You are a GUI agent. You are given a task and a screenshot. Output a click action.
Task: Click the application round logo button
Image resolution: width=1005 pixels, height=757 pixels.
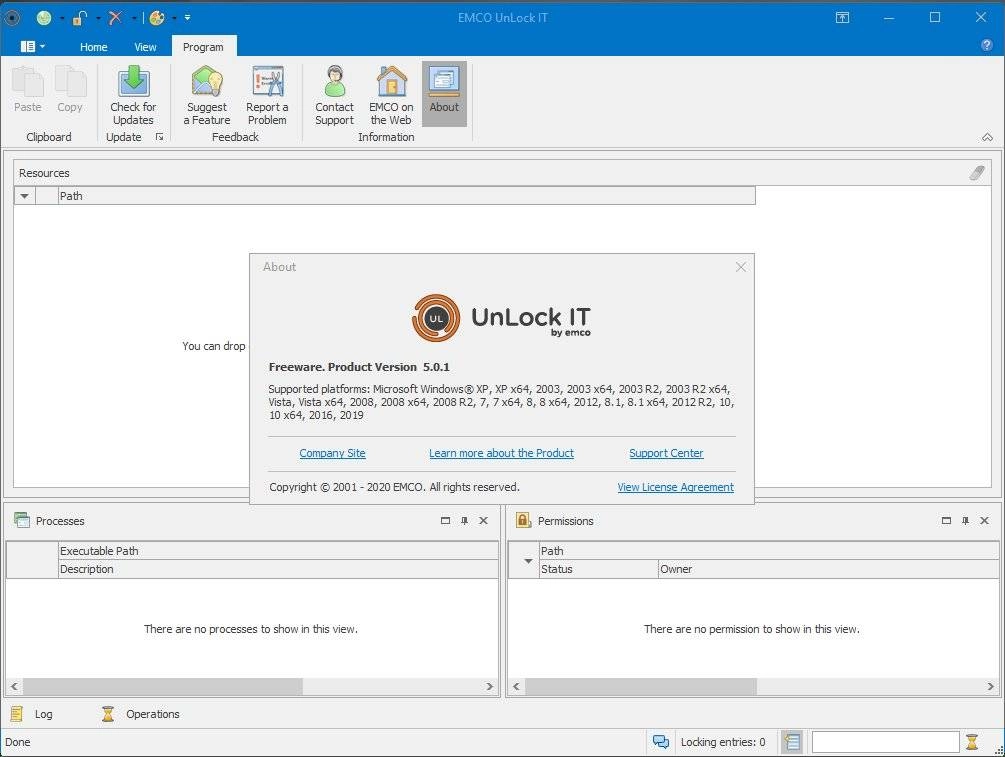point(12,17)
